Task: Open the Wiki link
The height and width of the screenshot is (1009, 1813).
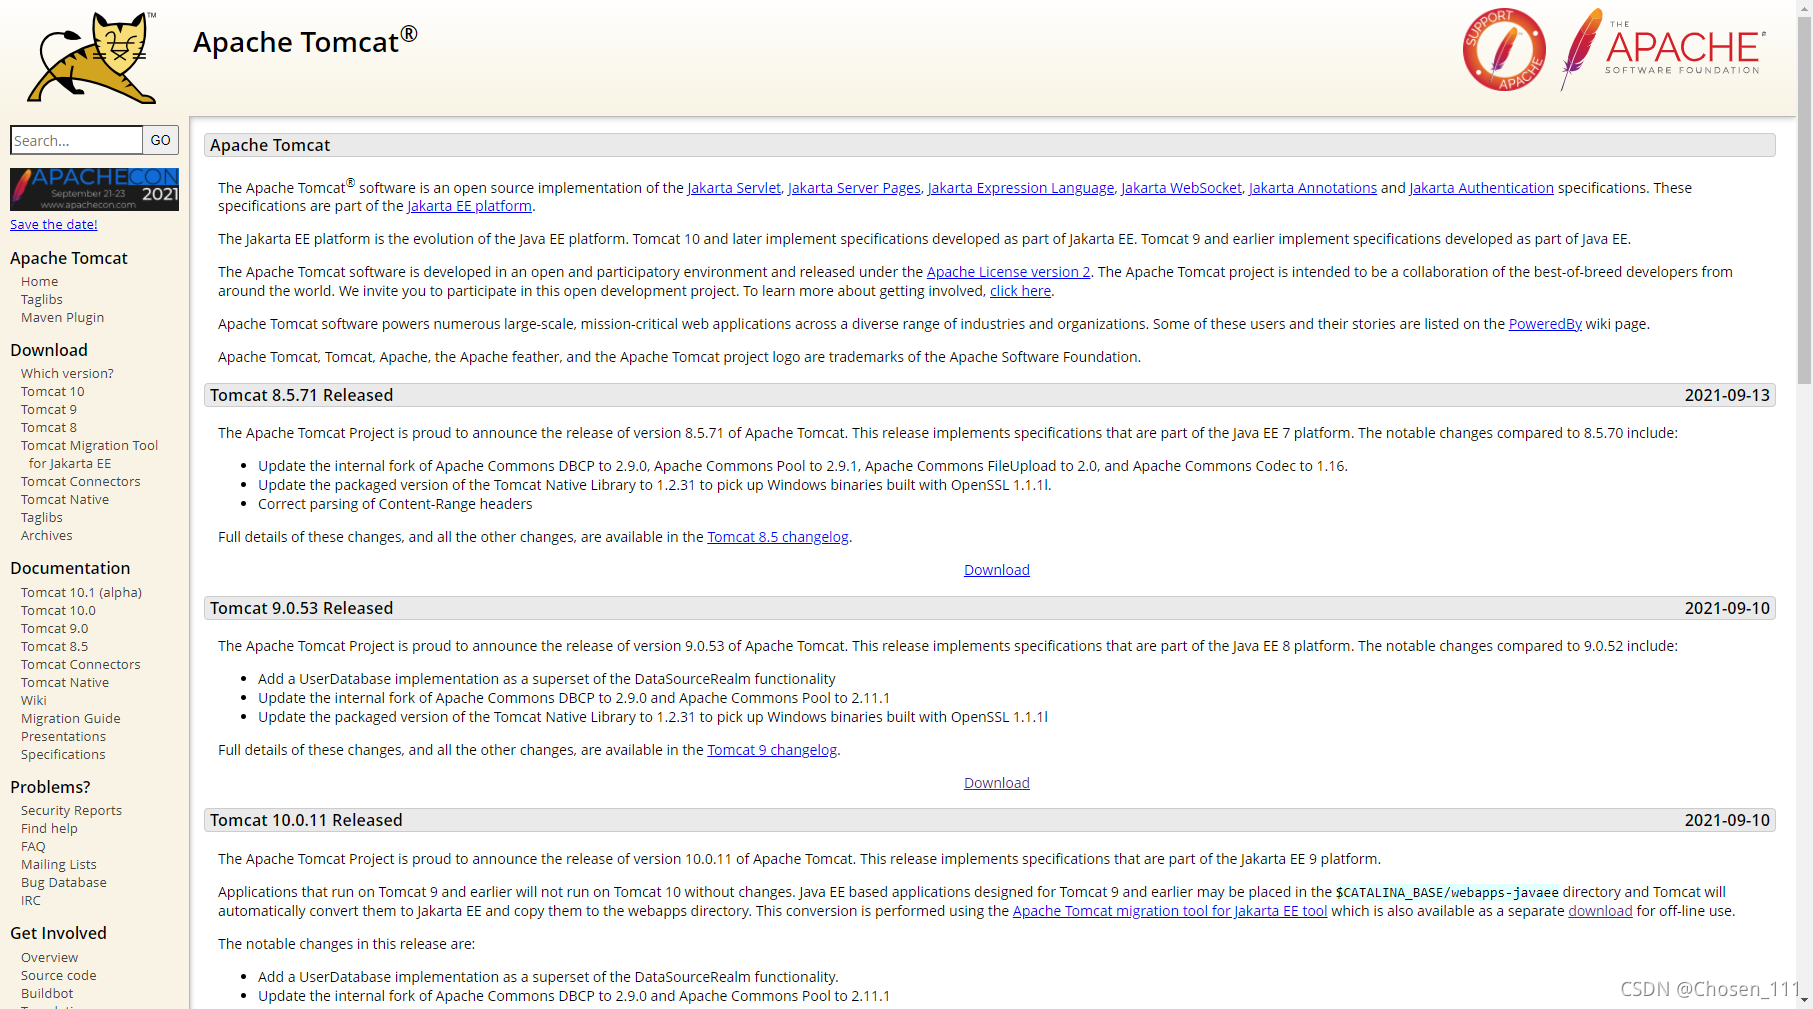Action: (x=33, y=701)
